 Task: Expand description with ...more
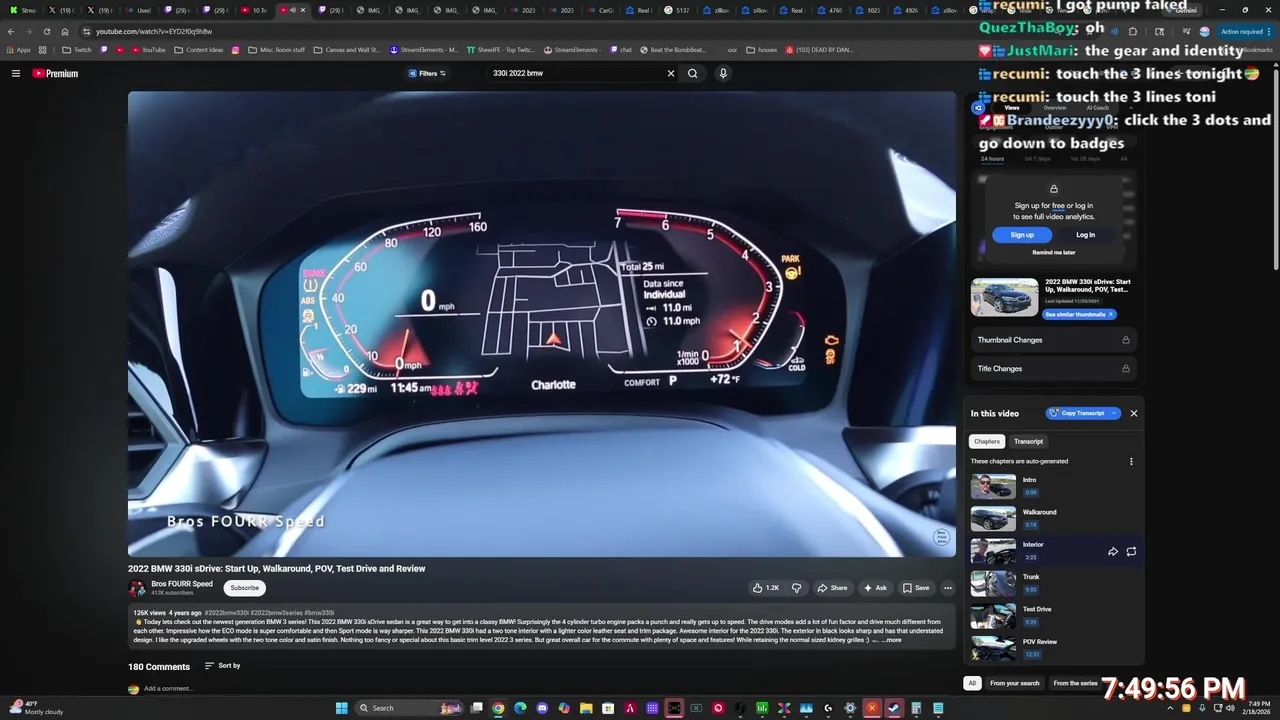(890, 640)
